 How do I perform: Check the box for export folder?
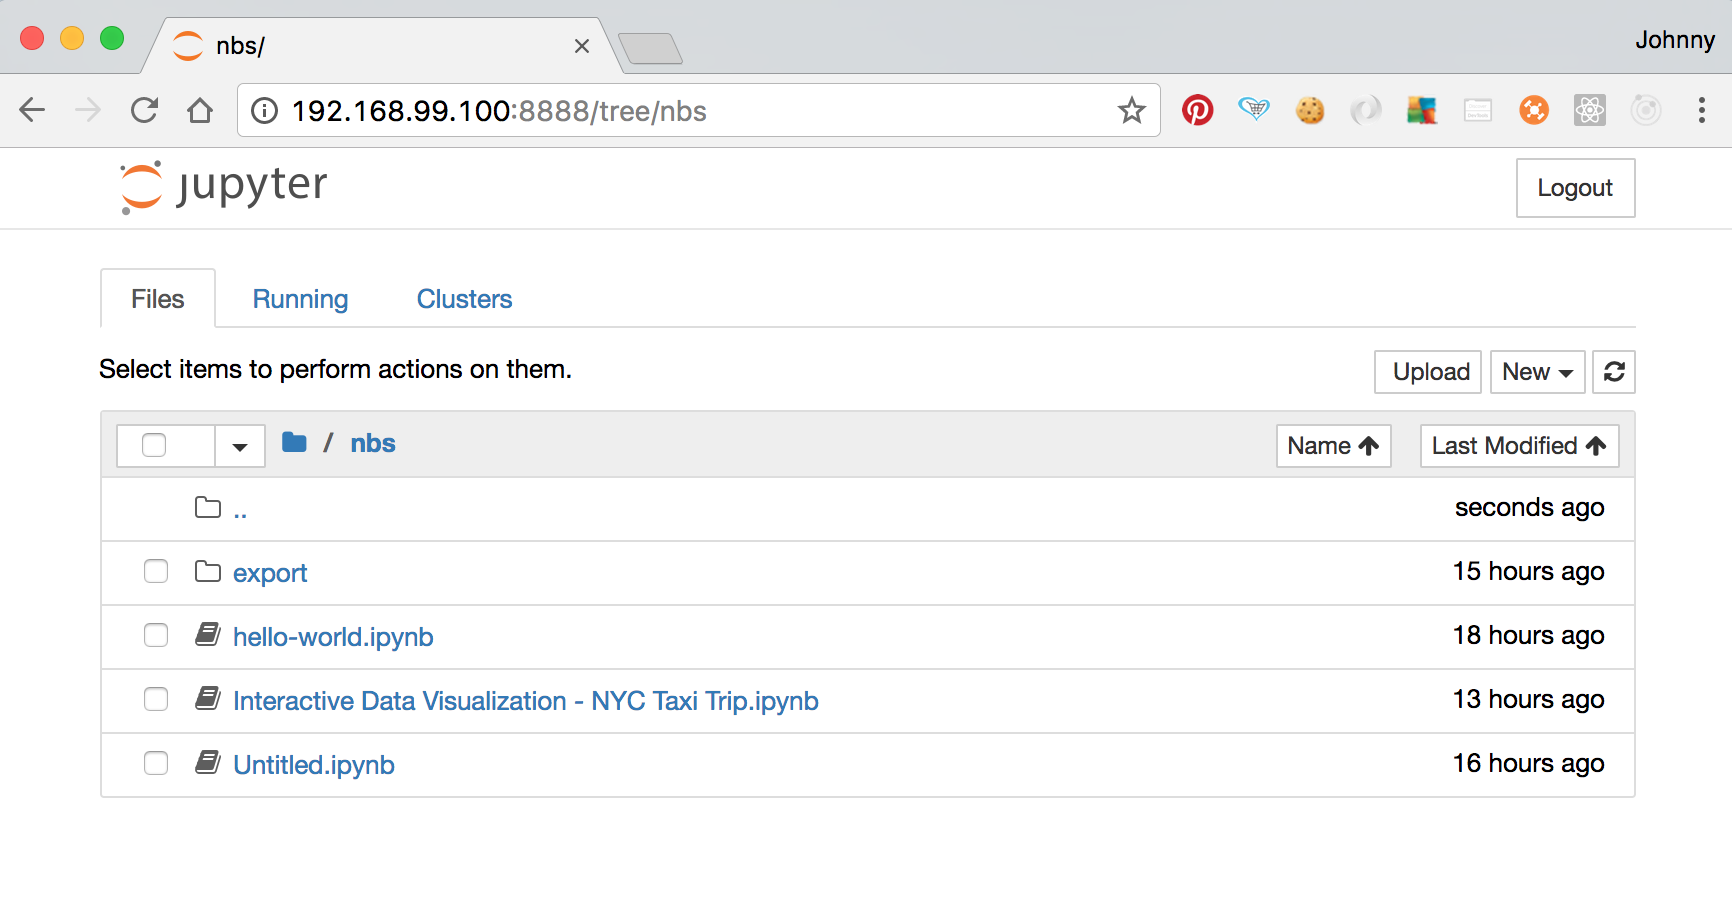[156, 571]
